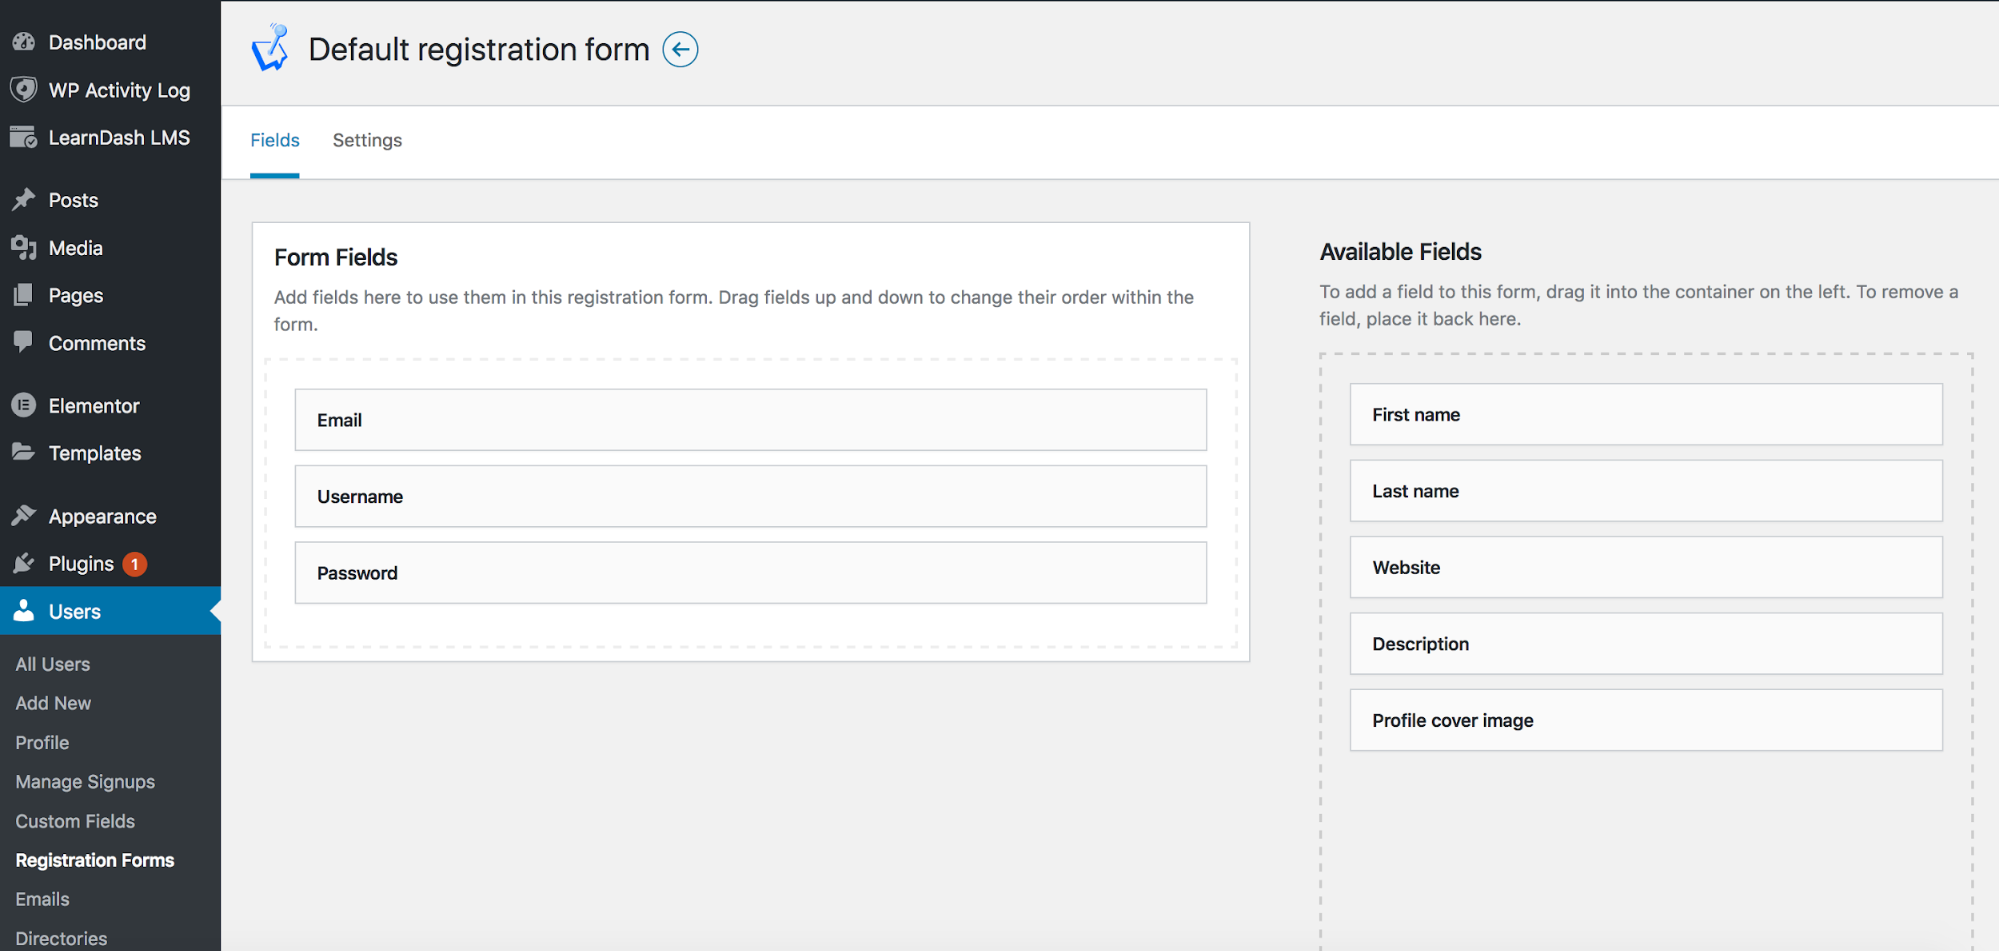This screenshot has width=1999, height=951.
Task: Select the First name available field
Action: (x=1645, y=415)
